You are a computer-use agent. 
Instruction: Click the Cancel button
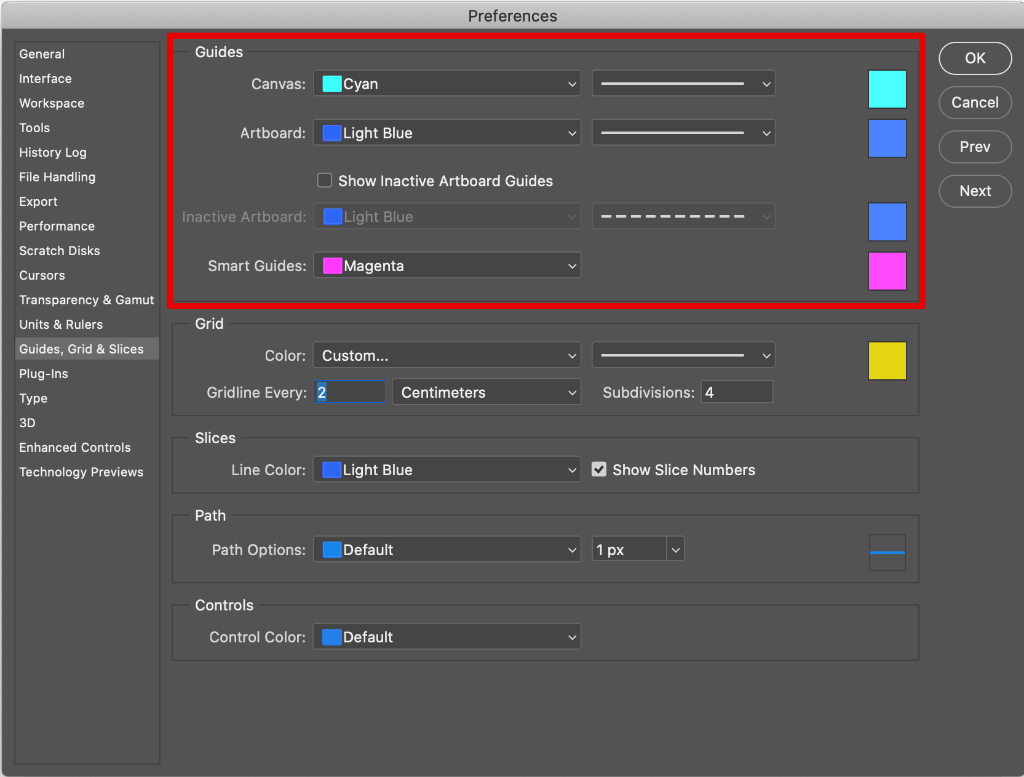[x=975, y=102]
